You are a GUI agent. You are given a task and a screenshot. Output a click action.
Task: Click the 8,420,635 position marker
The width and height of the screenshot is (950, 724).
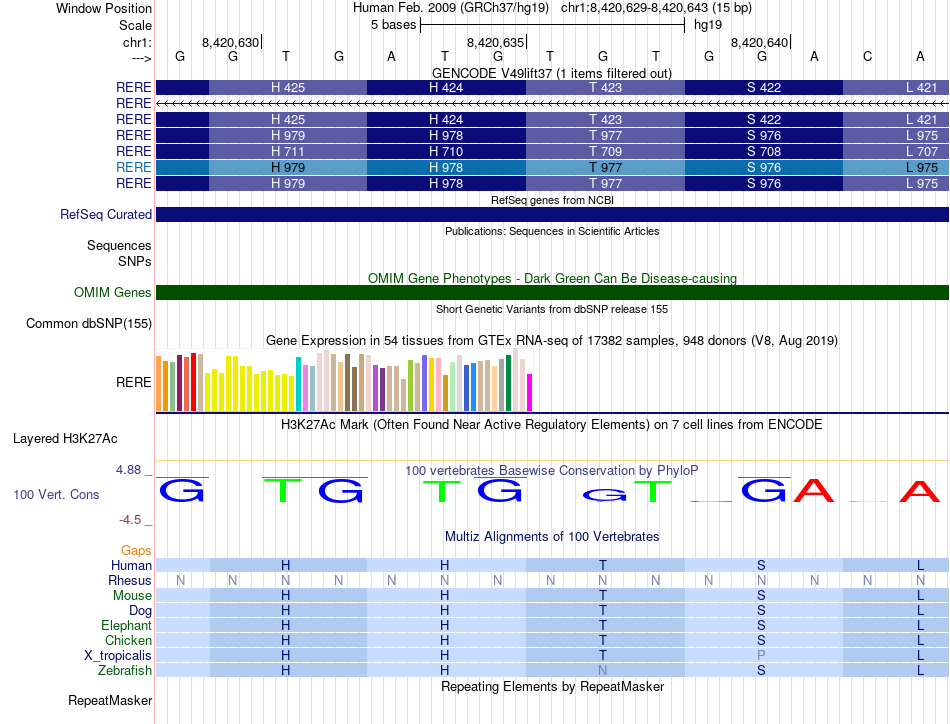click(x=495, y=42)
